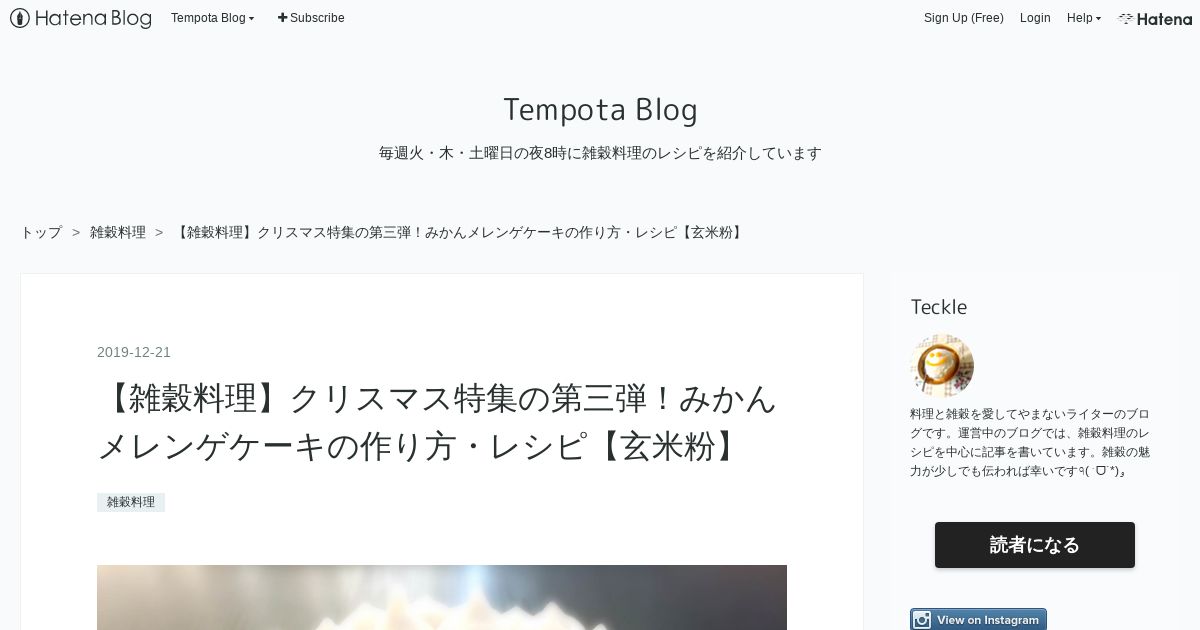The image size is (1200, 630).
Task: Click Sign Up (Free) link
Action: click(963, 18)
